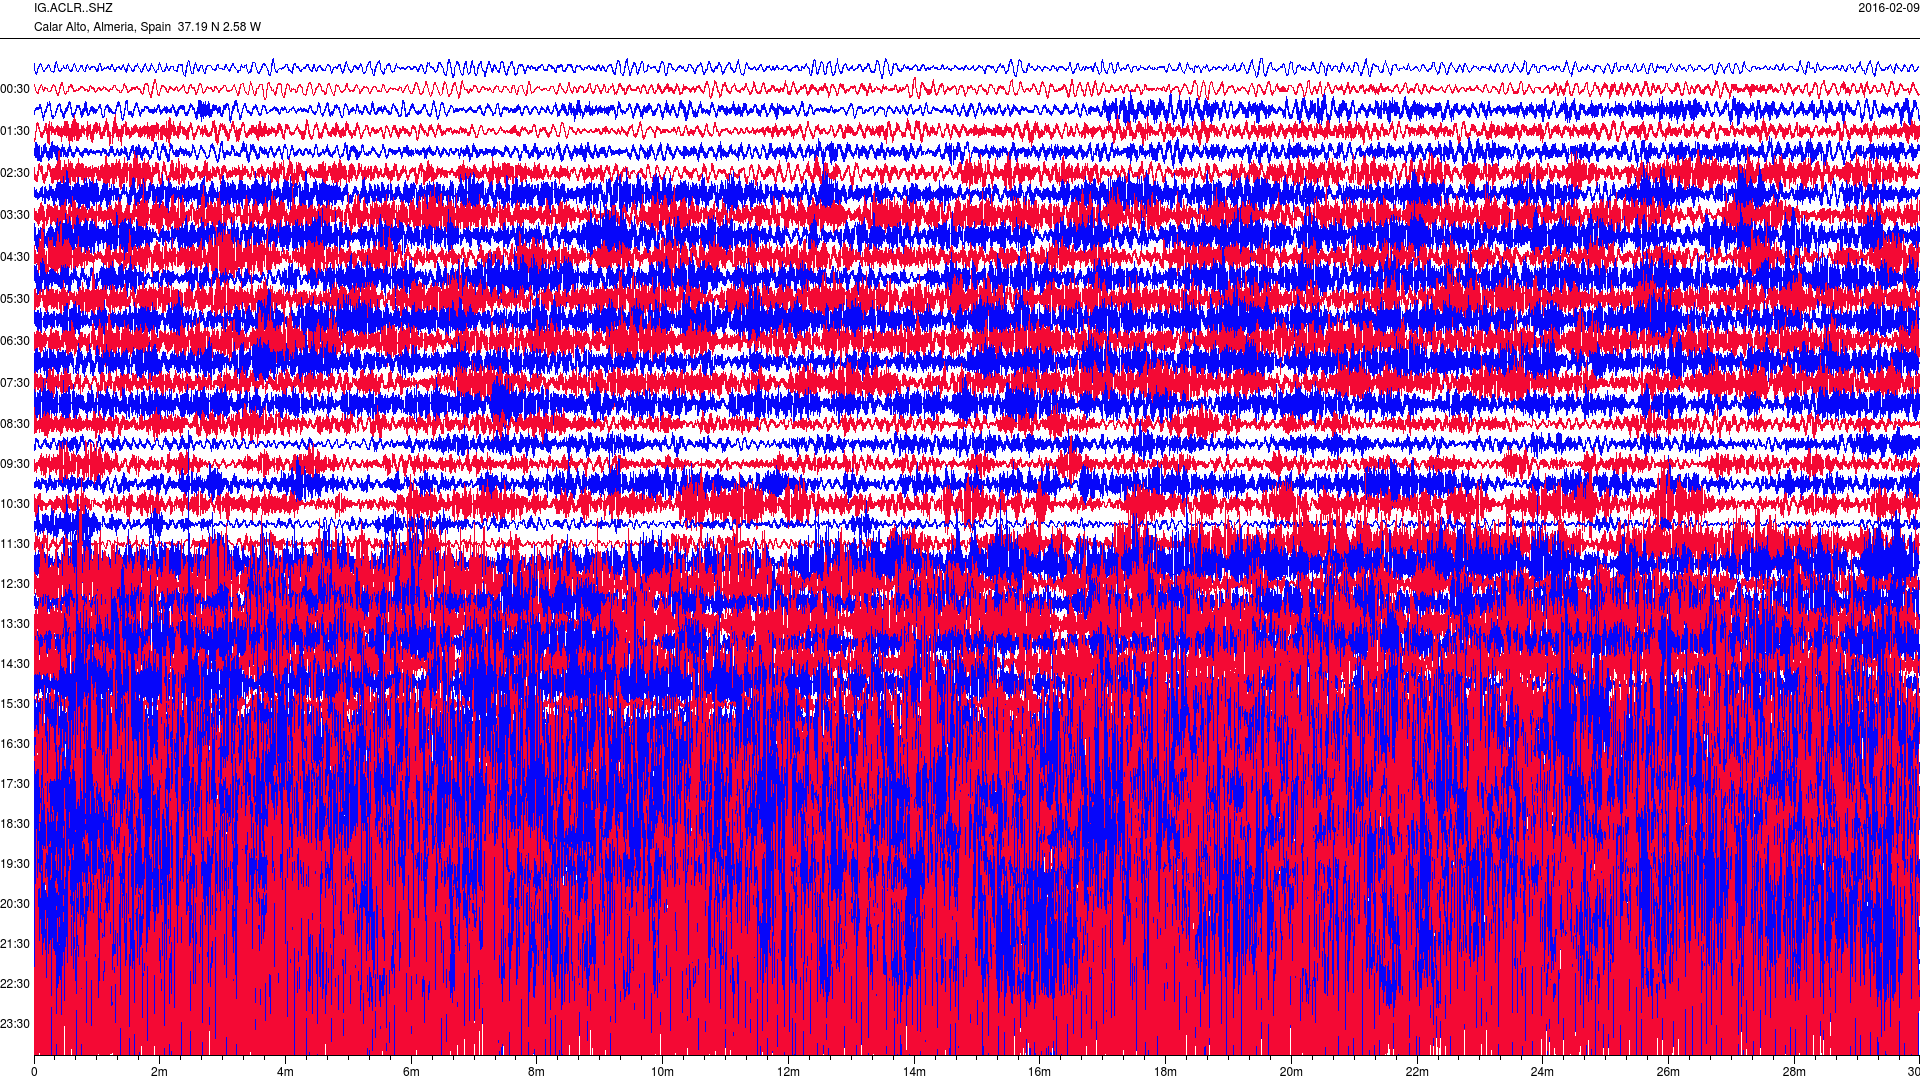Select the 15:30 time label
Image resolution: width=1920 pixels, height=1080 pixels.
pyautogui.click(x=15, y=704)
